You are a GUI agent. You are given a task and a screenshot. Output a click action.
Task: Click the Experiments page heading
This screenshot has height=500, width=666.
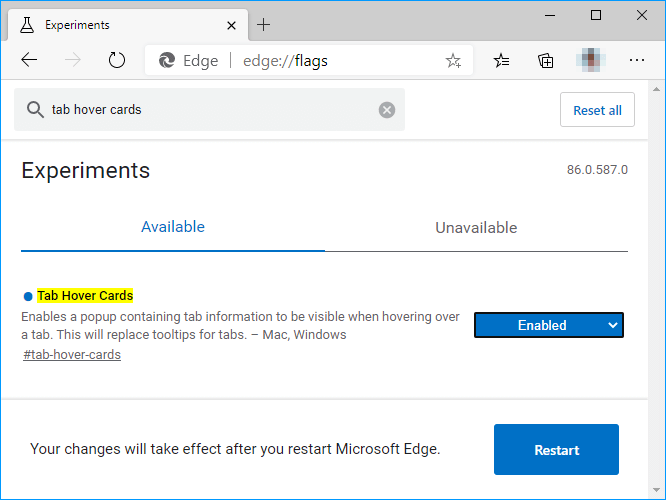[x=86, y=171]
